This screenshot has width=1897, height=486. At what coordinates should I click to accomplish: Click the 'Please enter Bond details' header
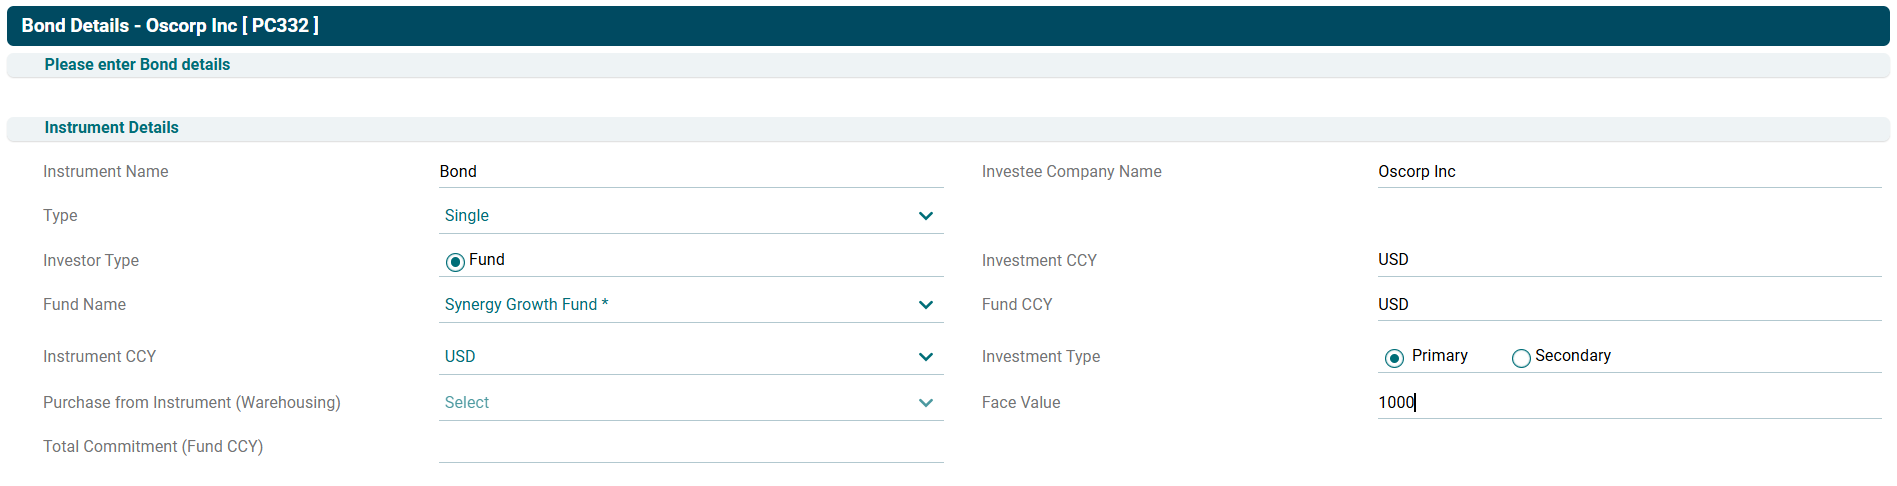click(137, 65)
